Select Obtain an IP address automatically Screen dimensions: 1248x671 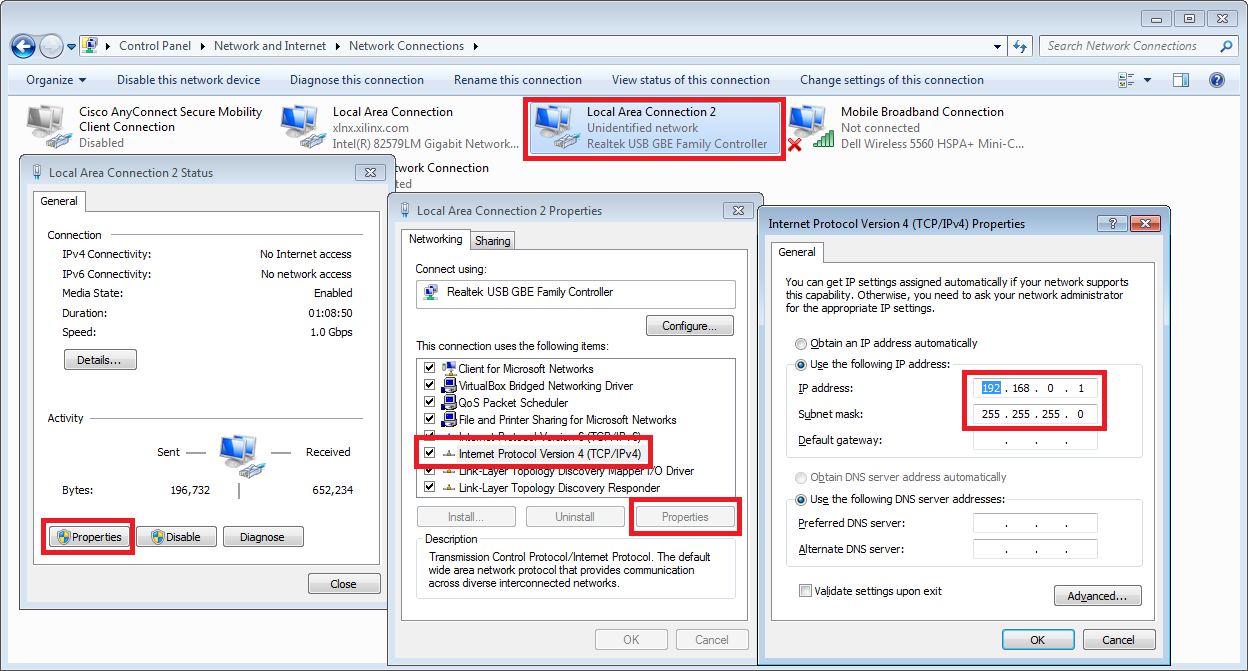coord(800,343)
